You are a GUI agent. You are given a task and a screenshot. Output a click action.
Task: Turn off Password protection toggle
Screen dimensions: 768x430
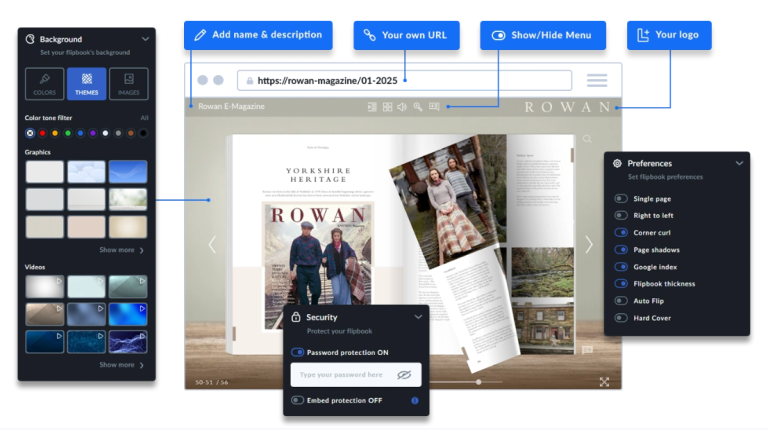pyautogui.click(x=297, y=352)
